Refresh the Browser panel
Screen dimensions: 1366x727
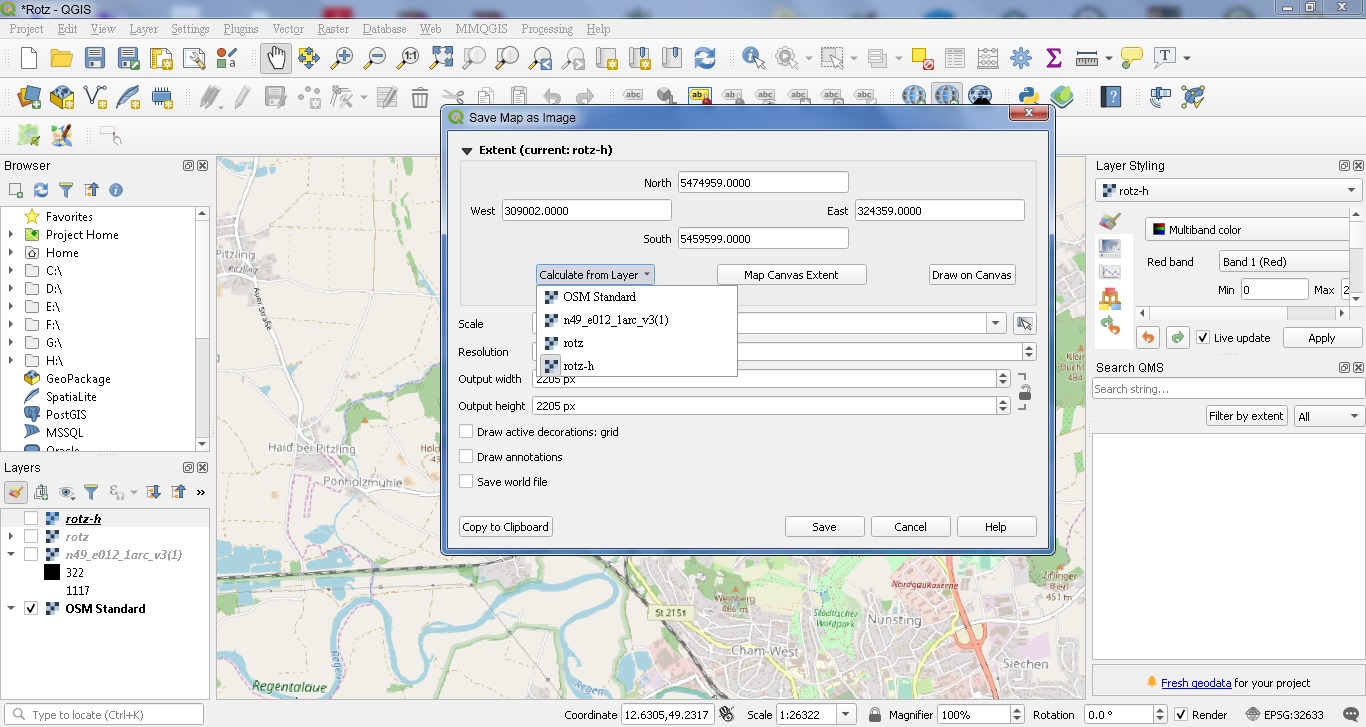tap(41, 190)
